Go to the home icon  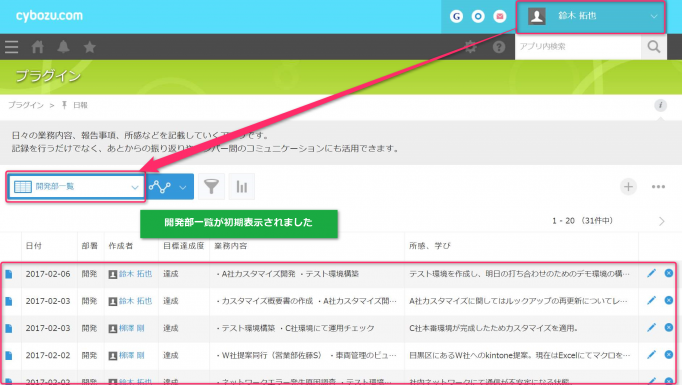click(x=37, y=47)
